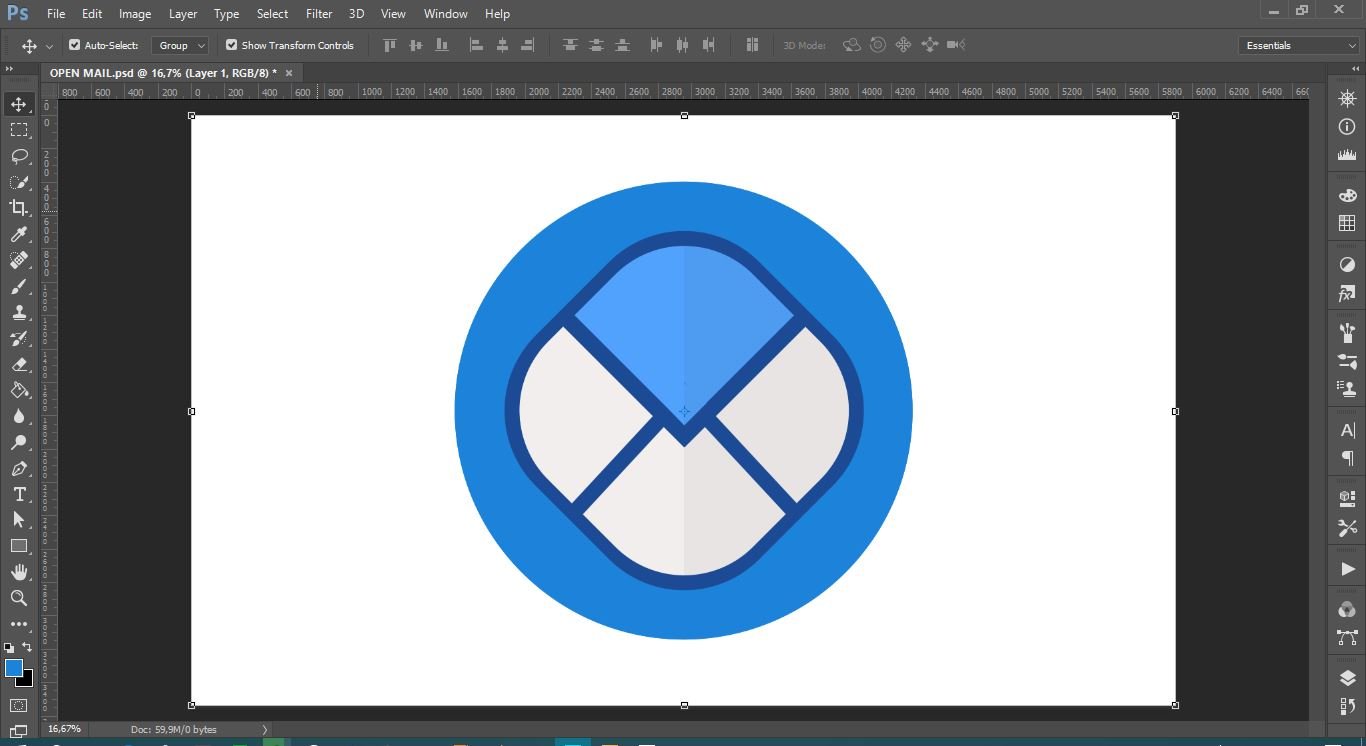Screen dimensions: 1366x746
Task: Select the Lasso tool
Action: (x=19, y=156)
